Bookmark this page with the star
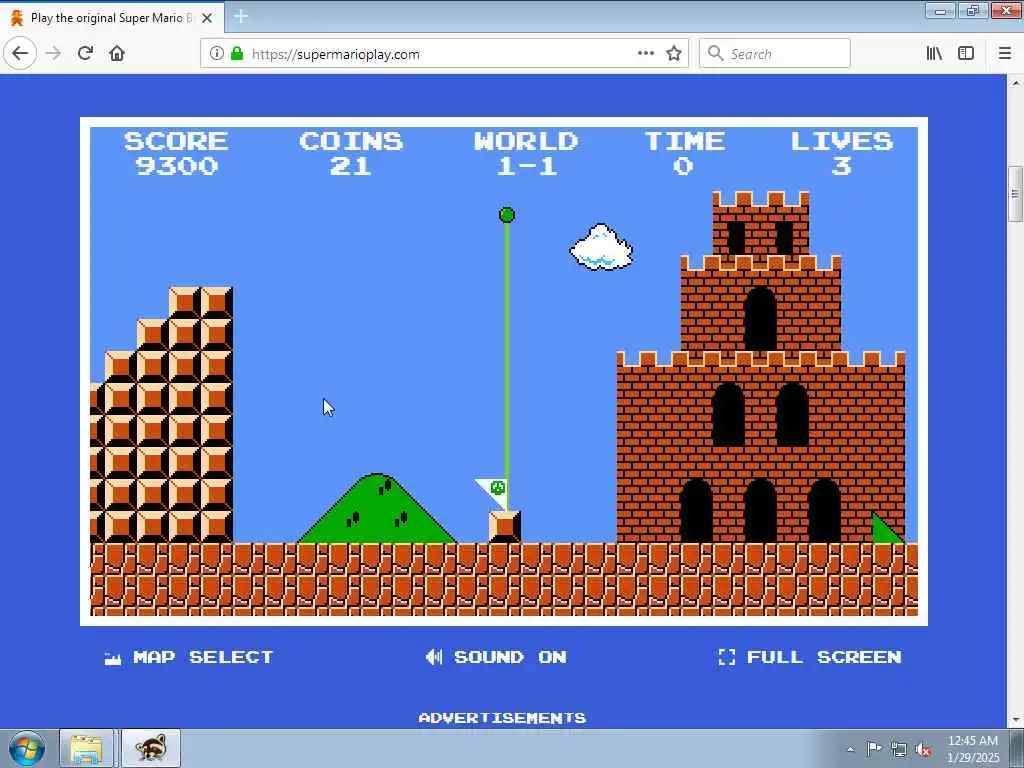The image size is (1024, 768). click(x=674, y=54)
